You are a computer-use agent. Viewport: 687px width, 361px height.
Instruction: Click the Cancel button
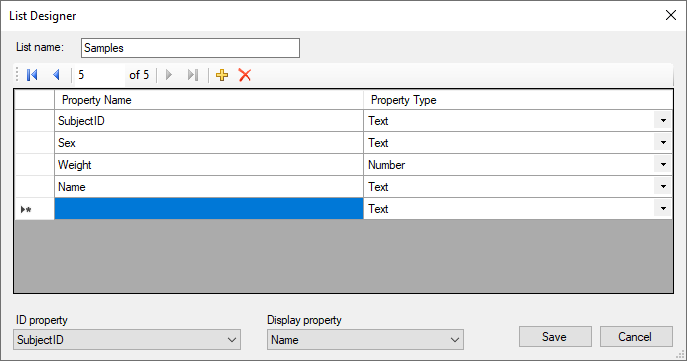(636, 336)
